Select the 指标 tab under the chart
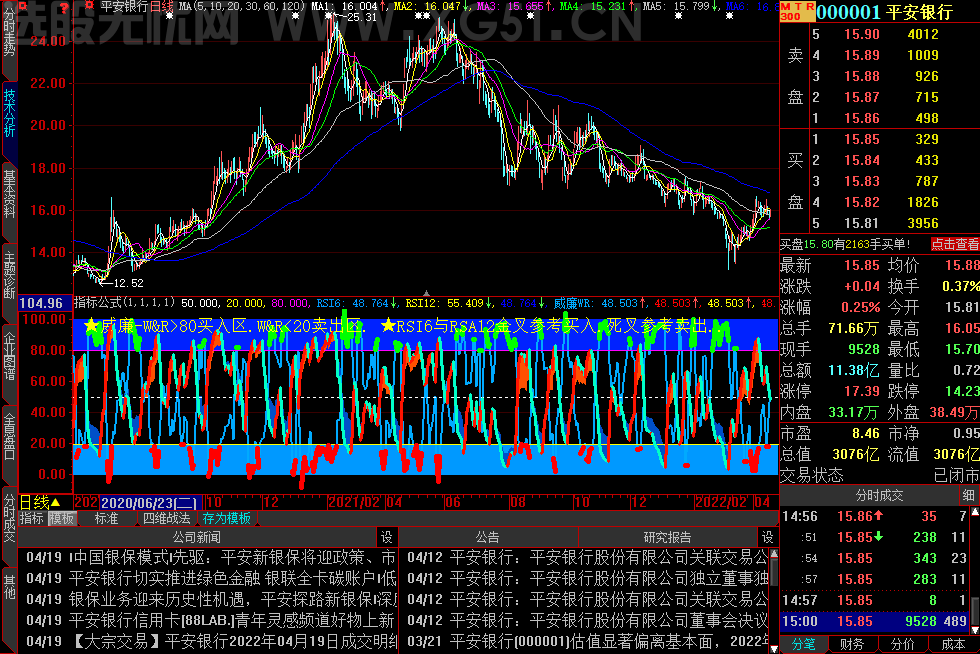The width and height of the screenshot is (980, 654). pyautogui.click(x=32, y=518)
